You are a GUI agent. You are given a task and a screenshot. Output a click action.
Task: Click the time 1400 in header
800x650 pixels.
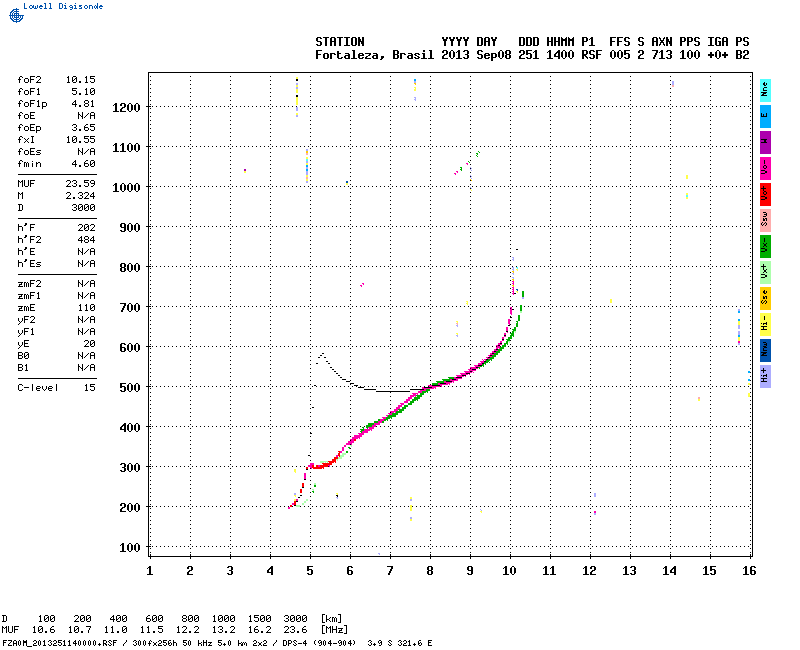pyautogui.click(x=560, y=55)
